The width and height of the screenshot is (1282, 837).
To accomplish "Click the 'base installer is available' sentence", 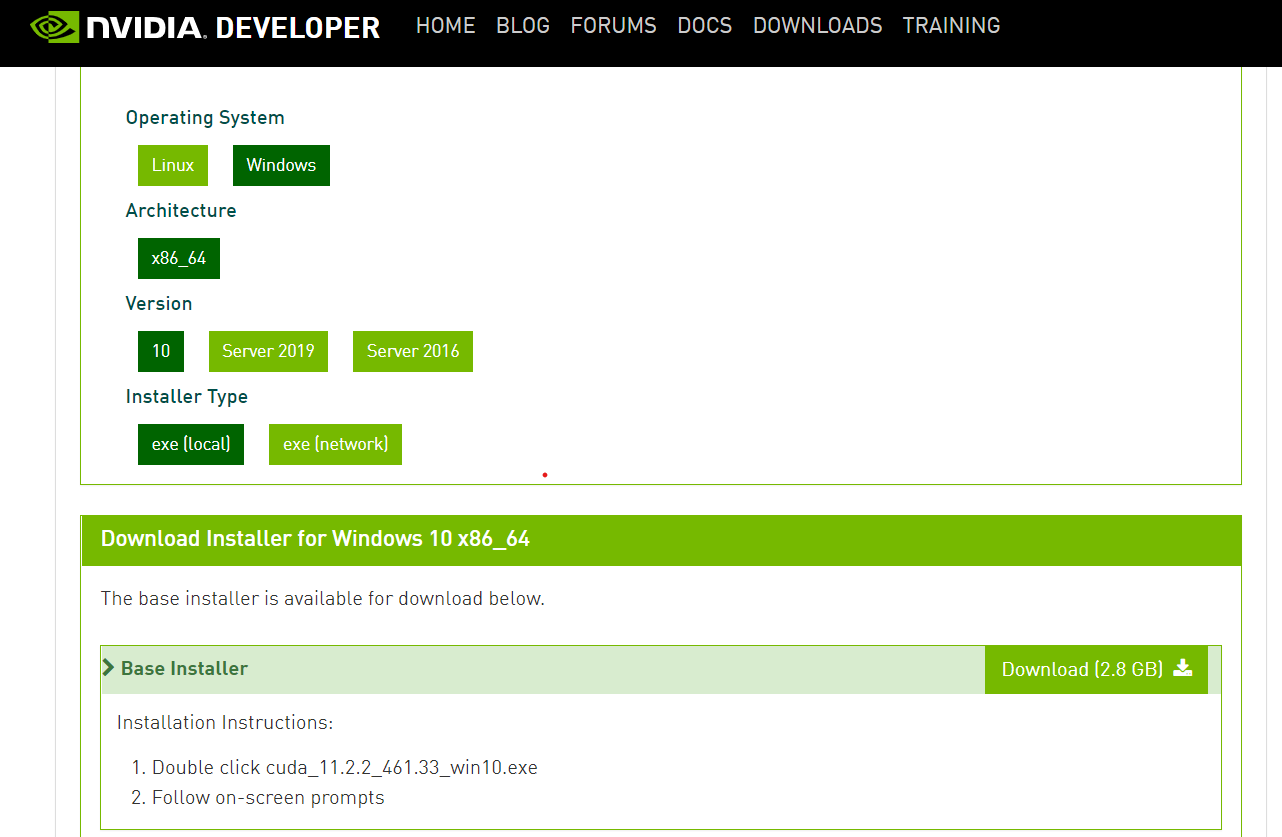I will pyautogui.click(x=323, y=599).
